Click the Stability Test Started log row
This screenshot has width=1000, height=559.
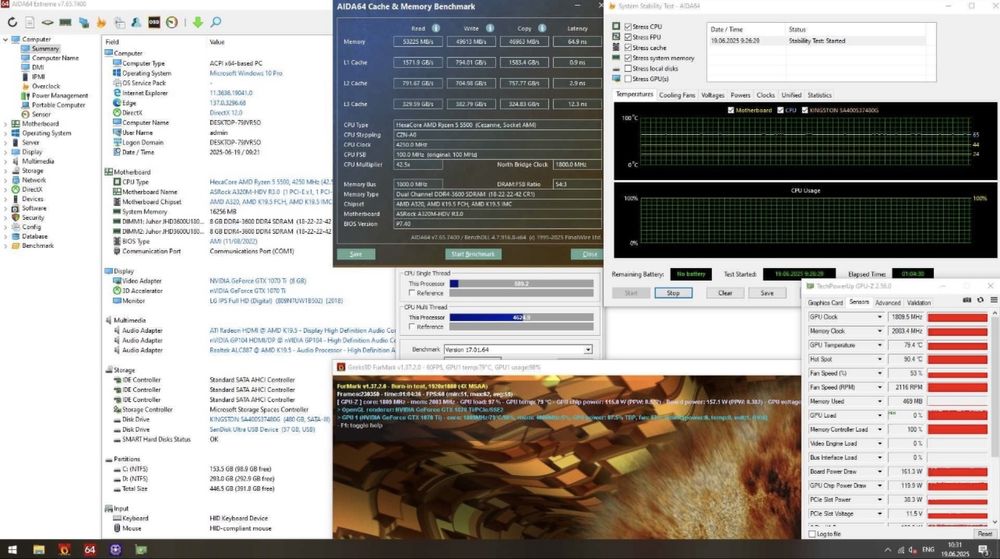point(818,41)
